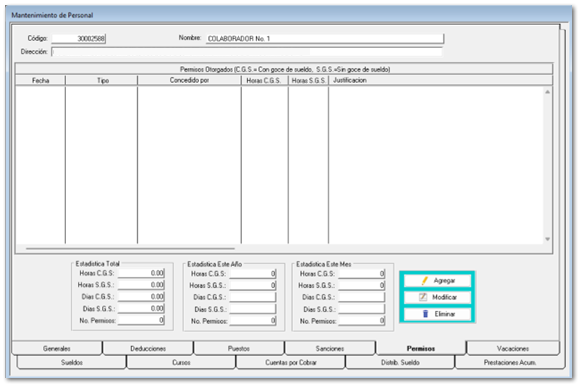The width and height of the screenshot is (581, 387).
Task: Click Horas S.G.S. field in Estadística Este Año
Action: point(253,286)
